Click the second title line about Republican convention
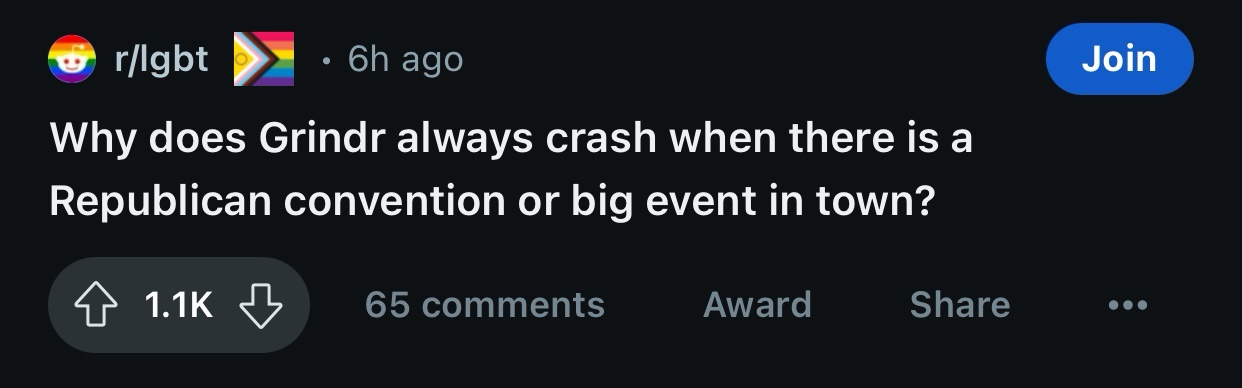 [x=491, y=204]
